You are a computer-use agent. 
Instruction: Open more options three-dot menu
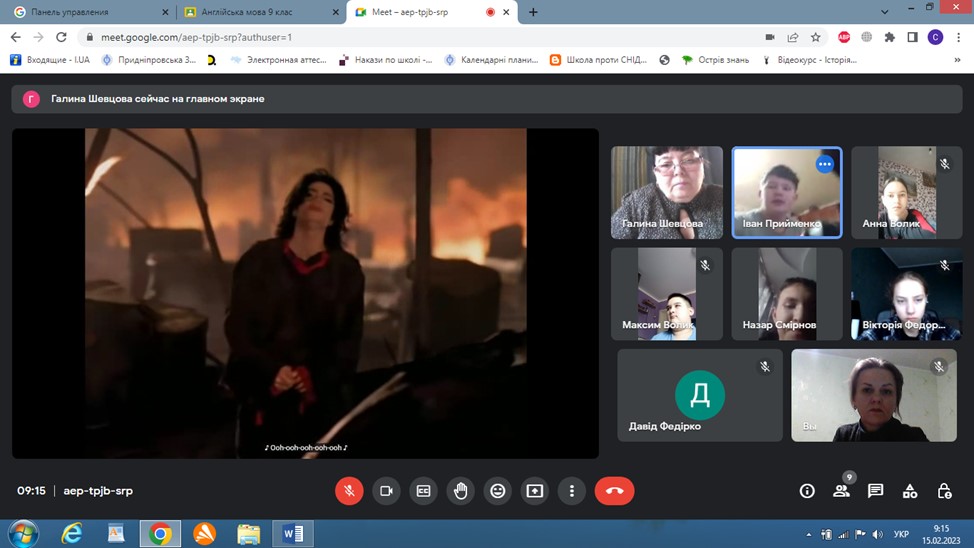(572, 491)
